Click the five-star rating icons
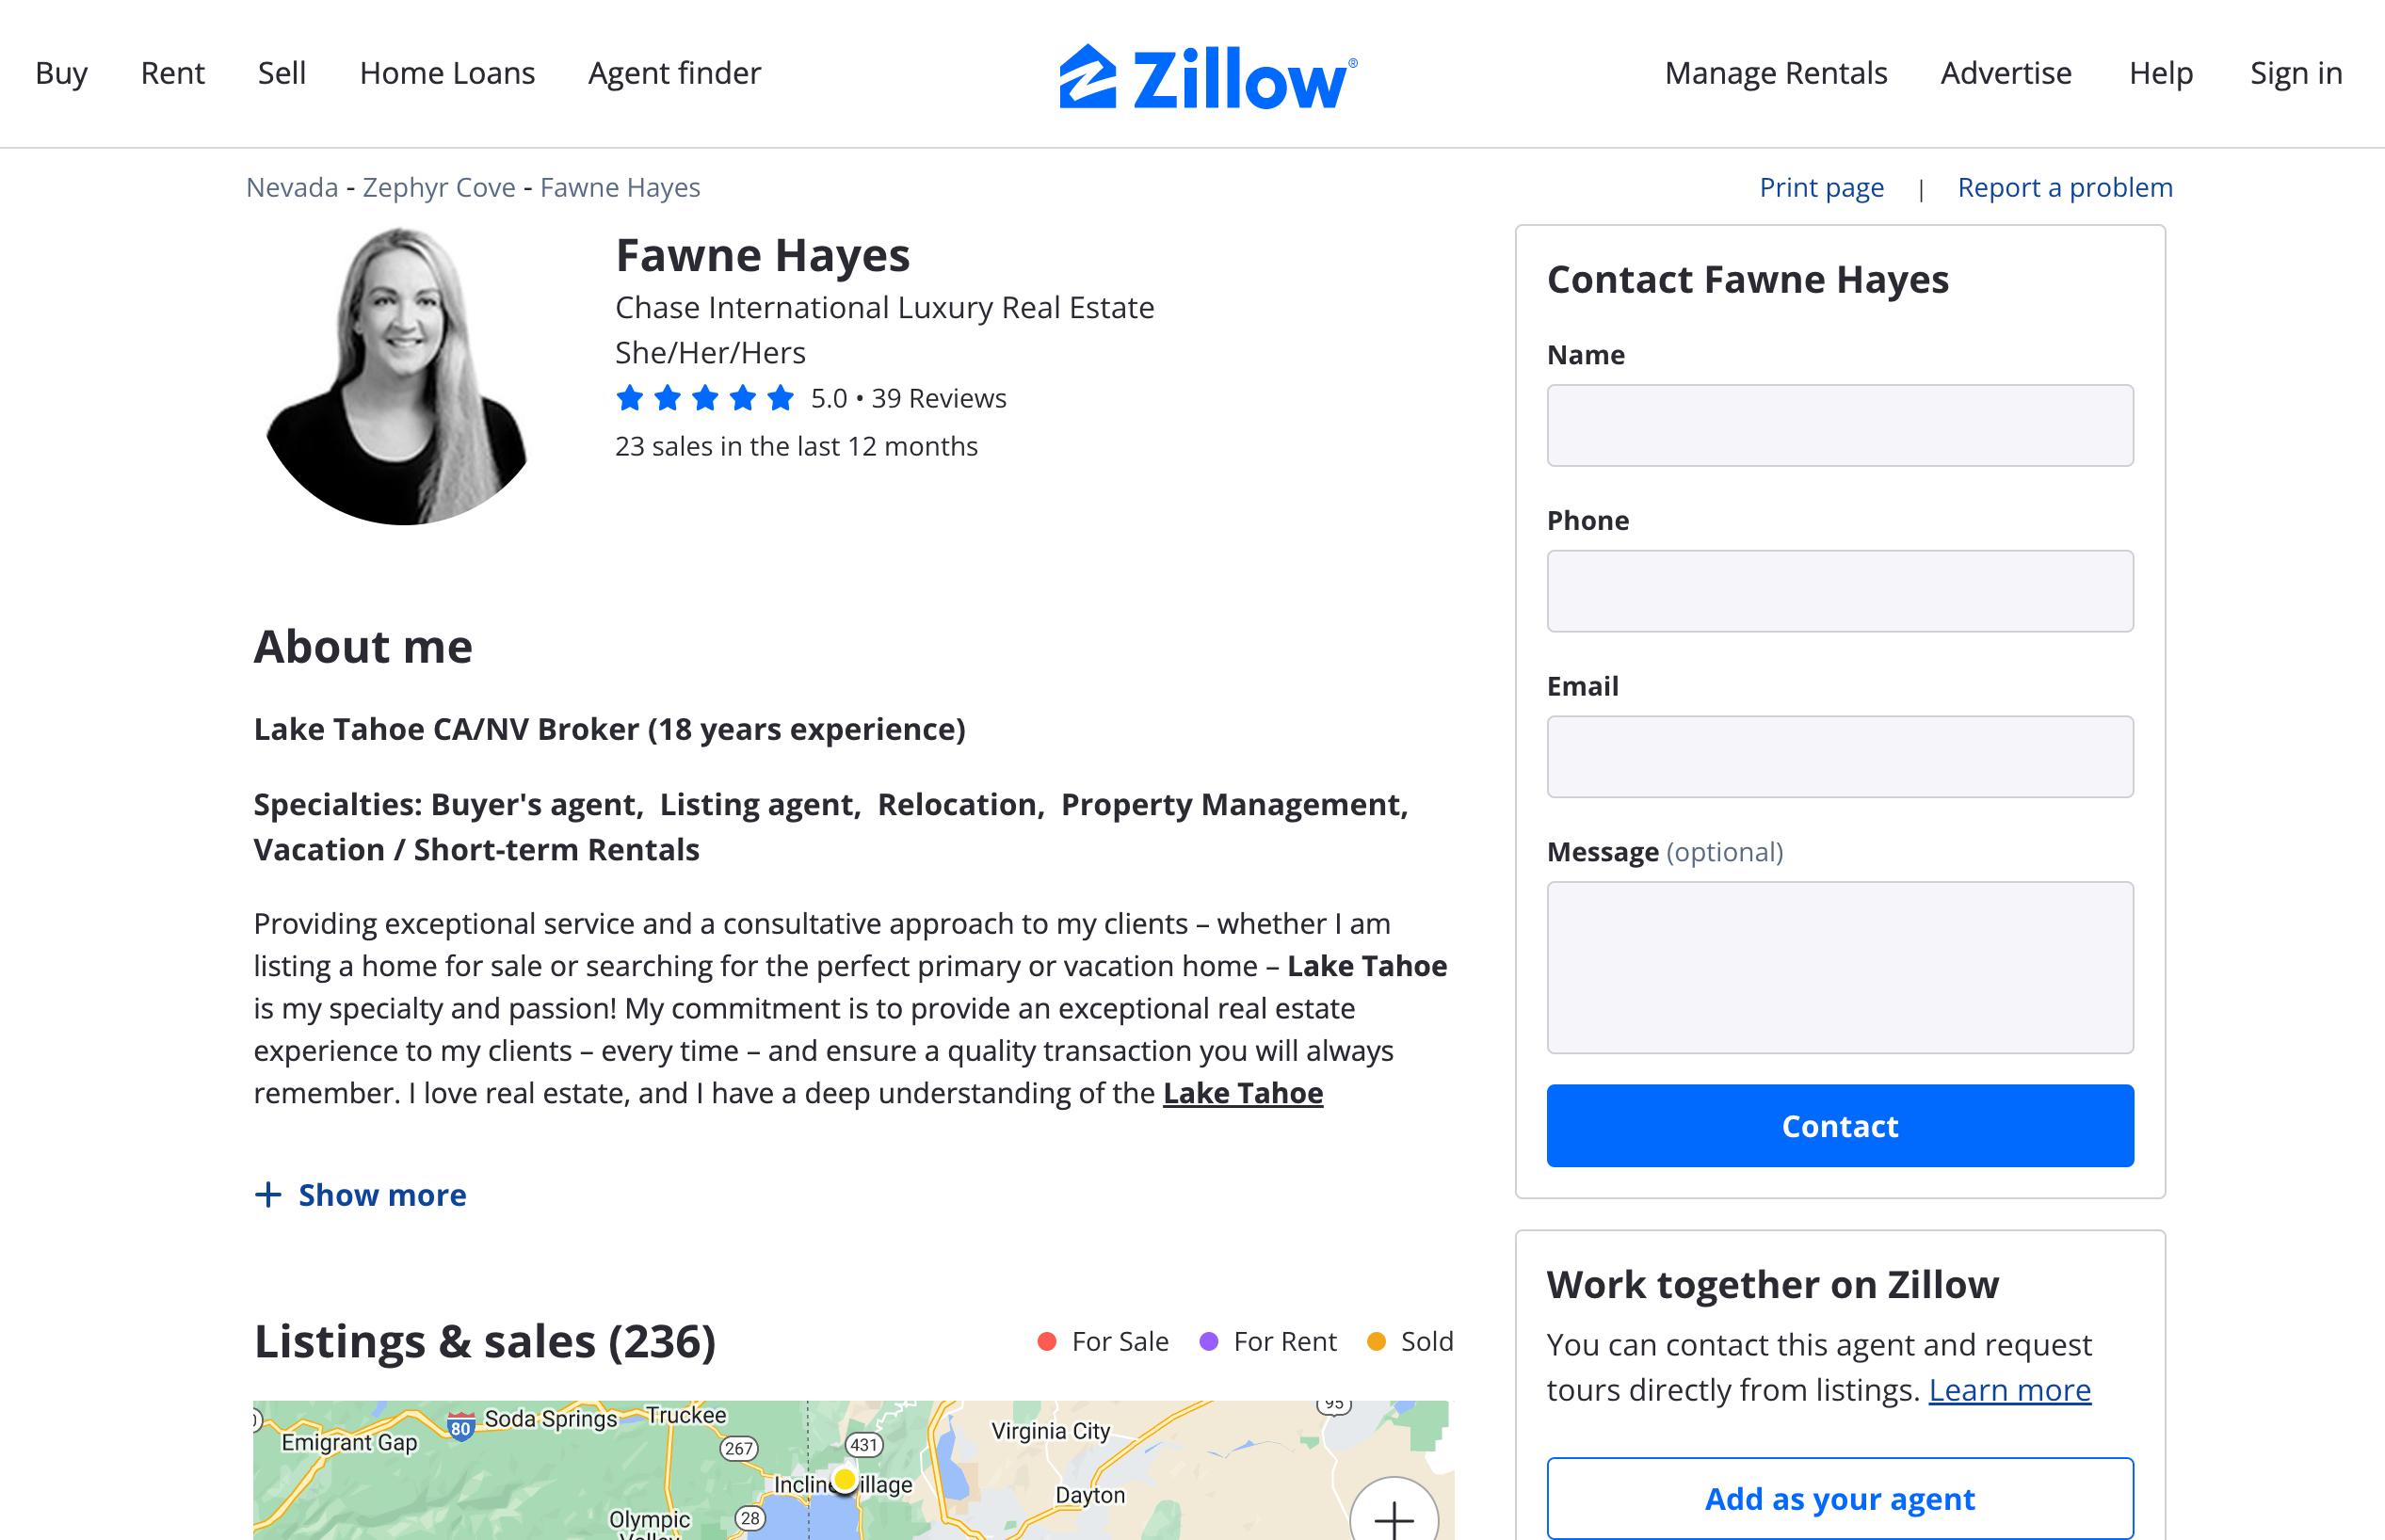Viewport: 2385px width, 1540px height. point(705,398)
